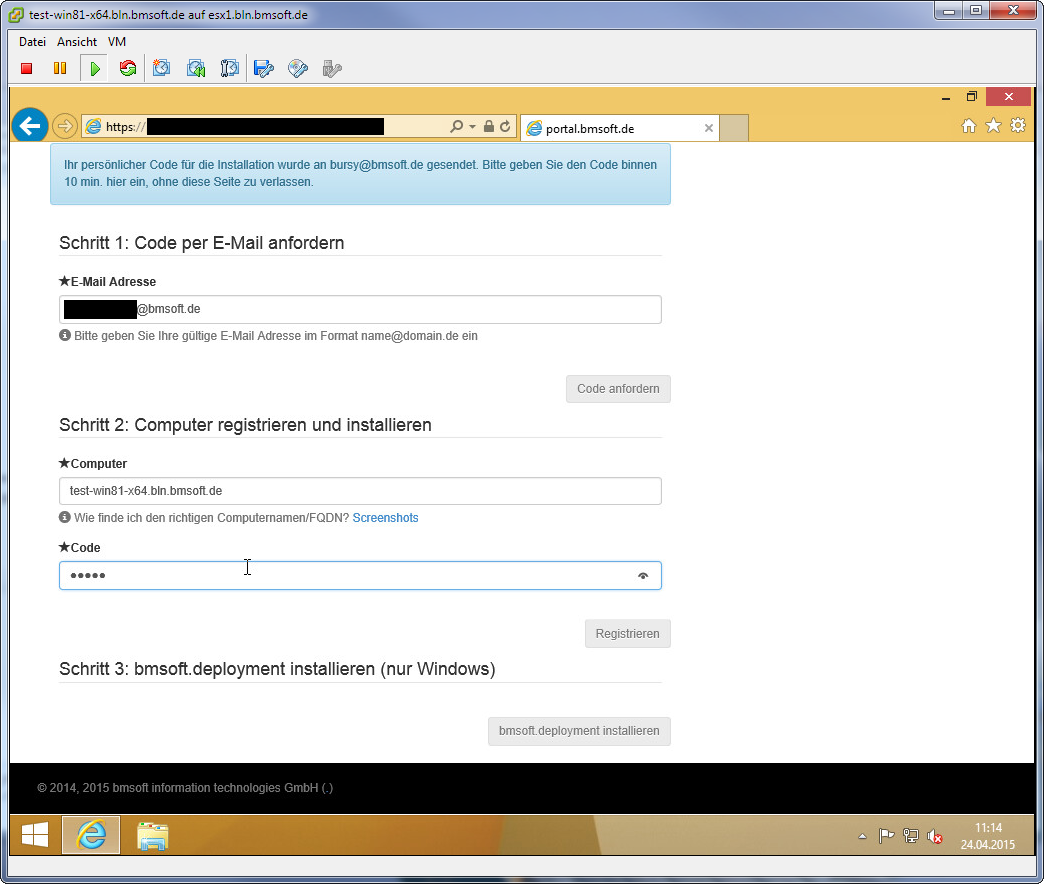Click the Registrieren button
Image resolution: width=1044 pixels, height=884 pixels.
pos(627,634)
